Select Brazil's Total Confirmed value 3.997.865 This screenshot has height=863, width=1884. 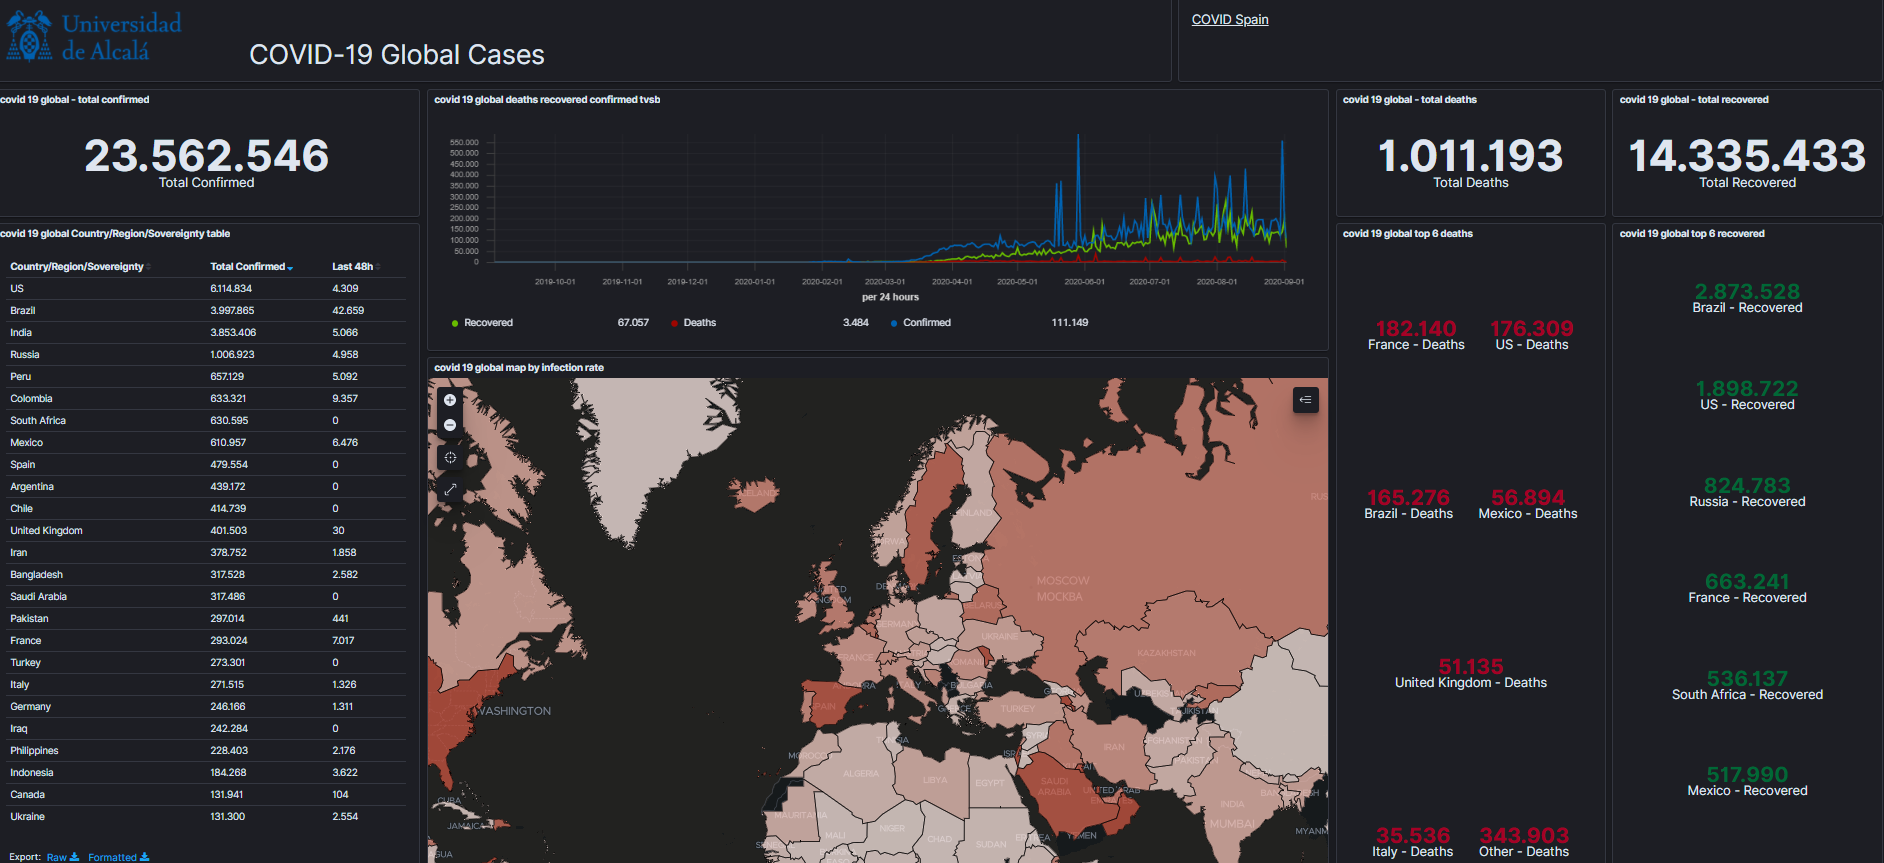[x=232, y=311]
